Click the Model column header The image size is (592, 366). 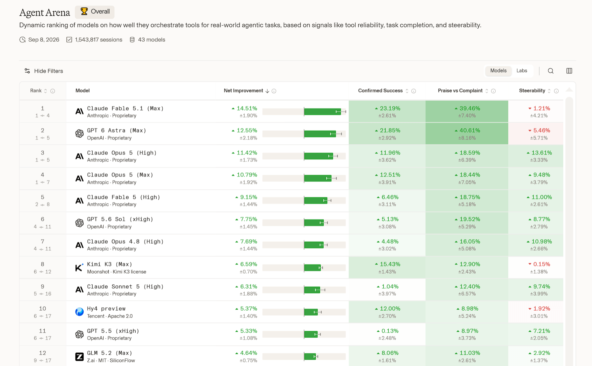pyautogui.click(x=82, y=91)
